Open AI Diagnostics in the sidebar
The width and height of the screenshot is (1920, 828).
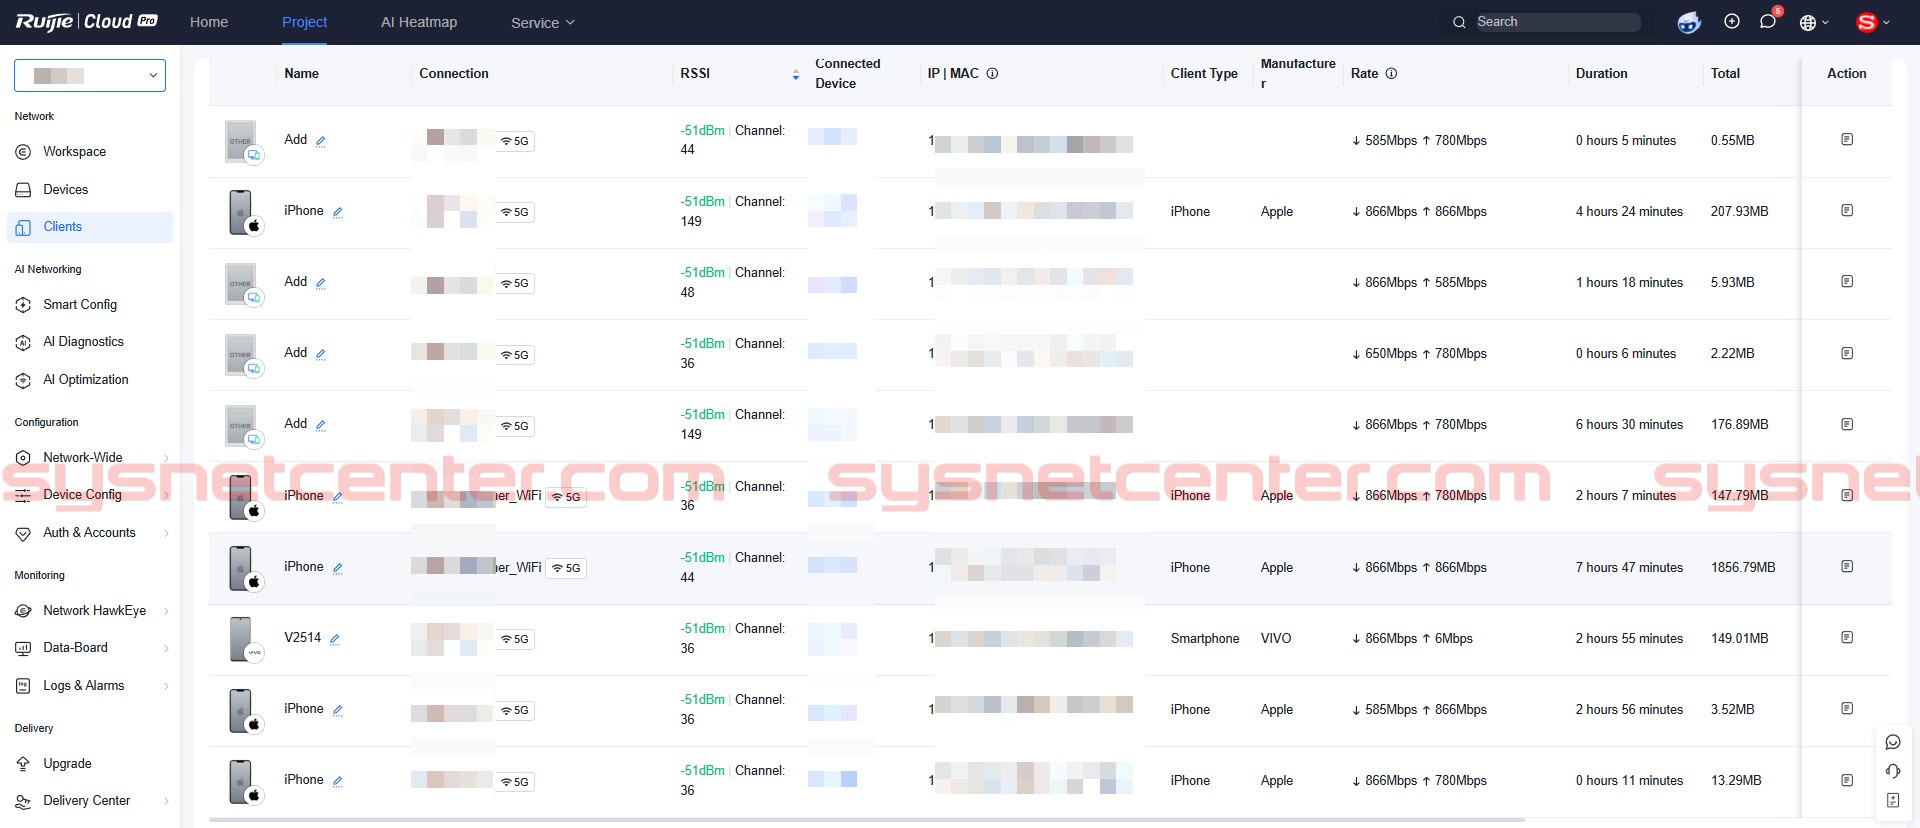(x=83, y=342)
